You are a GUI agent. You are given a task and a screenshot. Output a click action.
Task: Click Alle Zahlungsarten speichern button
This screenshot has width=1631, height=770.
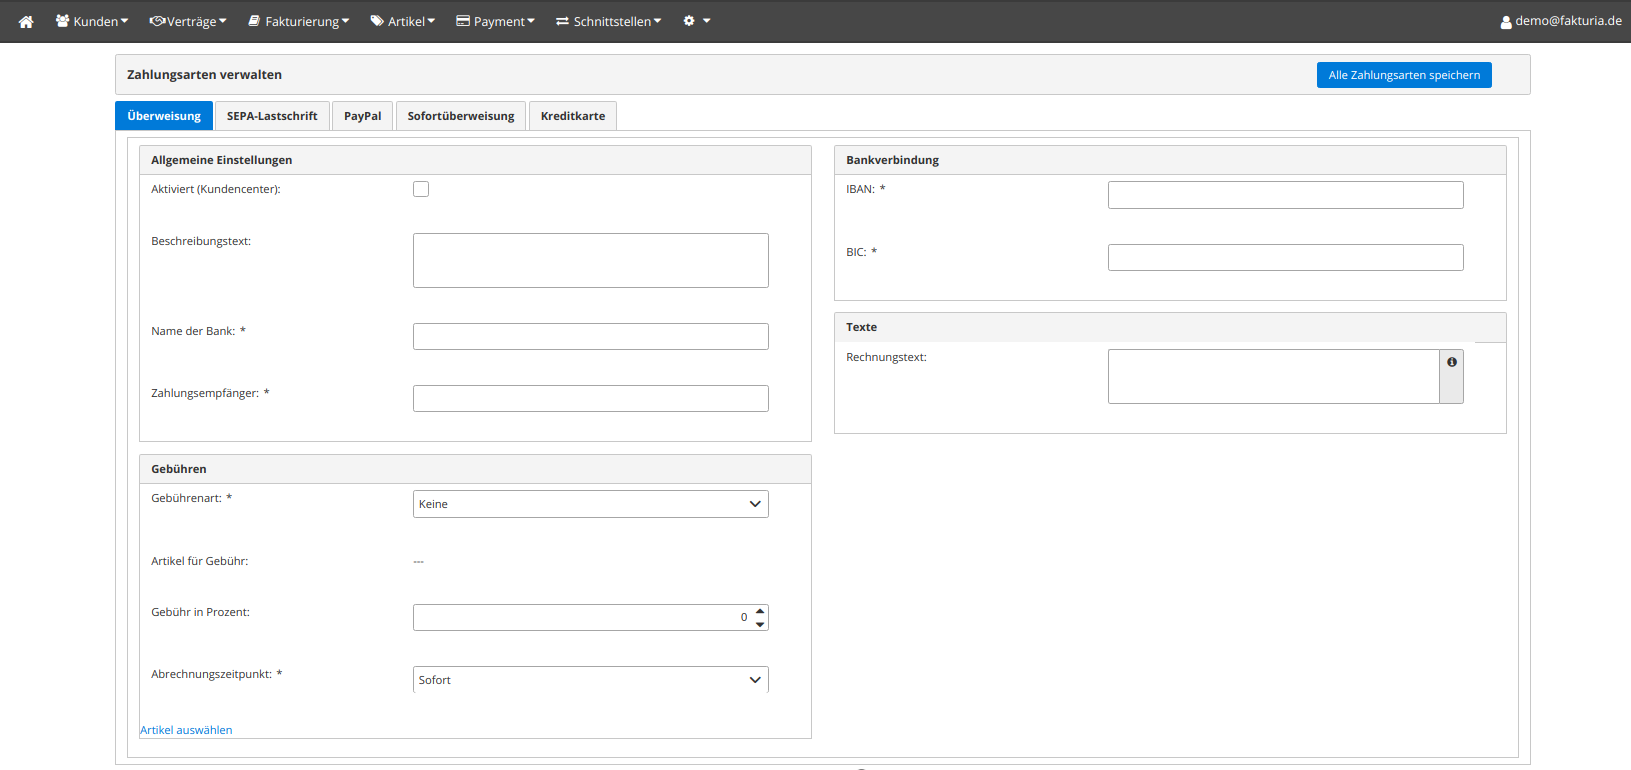(x=1404, y=75)
